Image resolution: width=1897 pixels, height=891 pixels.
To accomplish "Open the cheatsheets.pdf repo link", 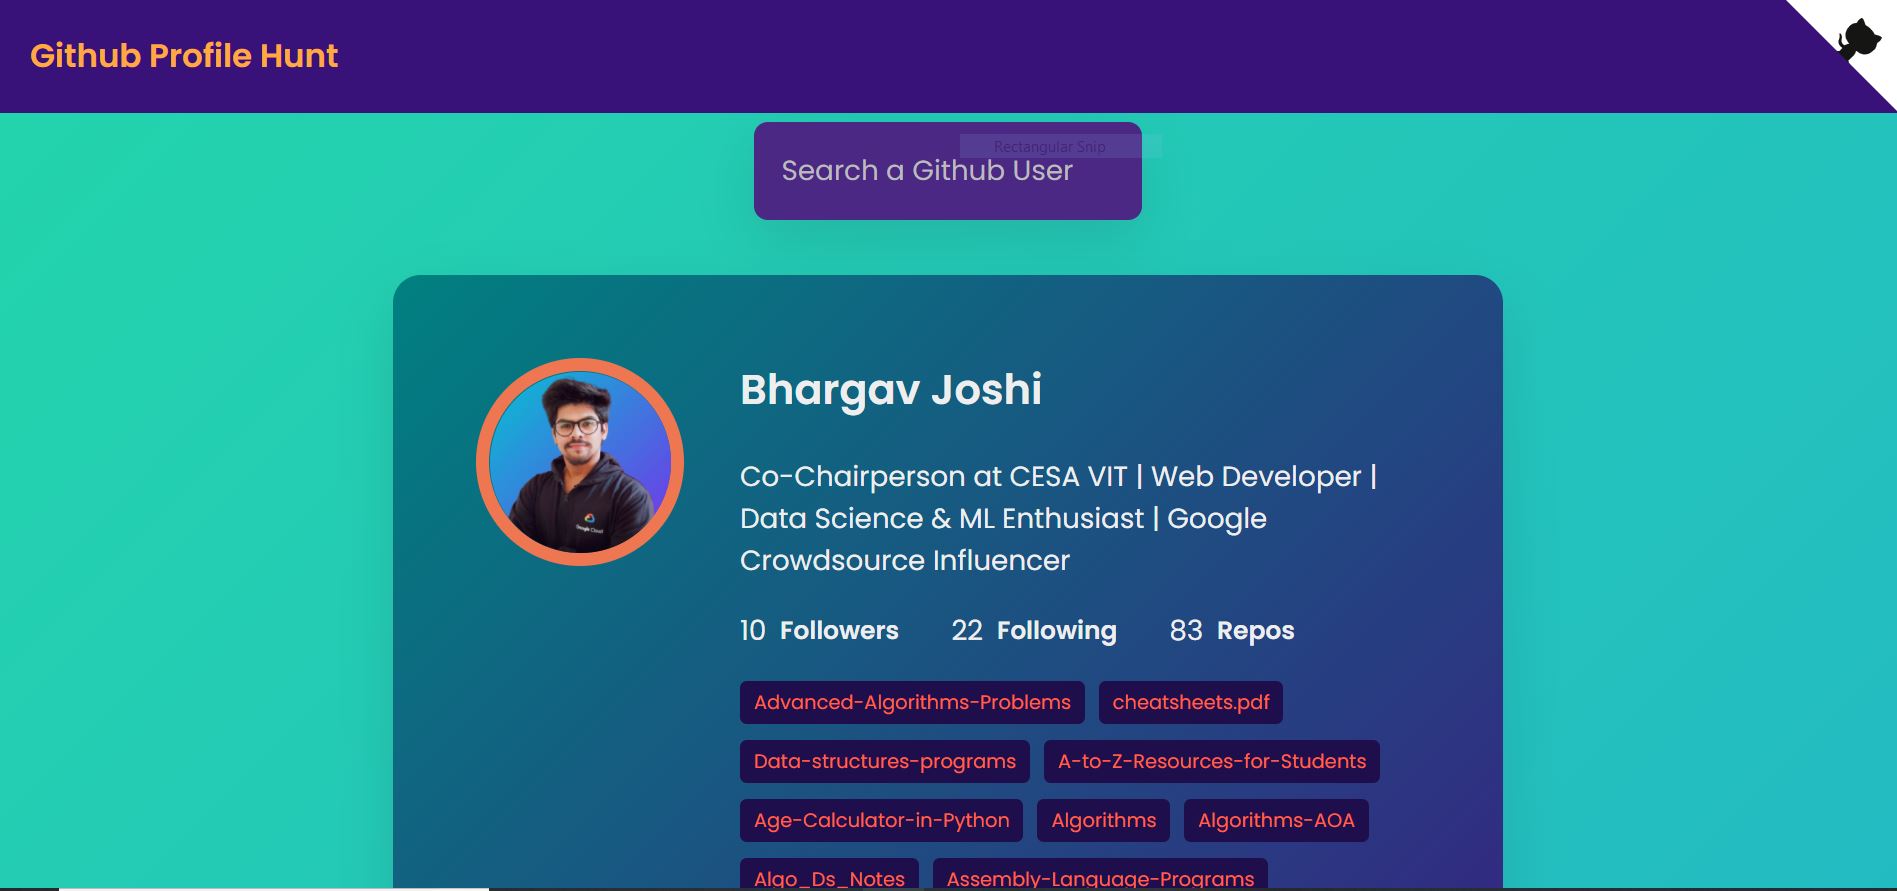I will (x=1191, y=702).
